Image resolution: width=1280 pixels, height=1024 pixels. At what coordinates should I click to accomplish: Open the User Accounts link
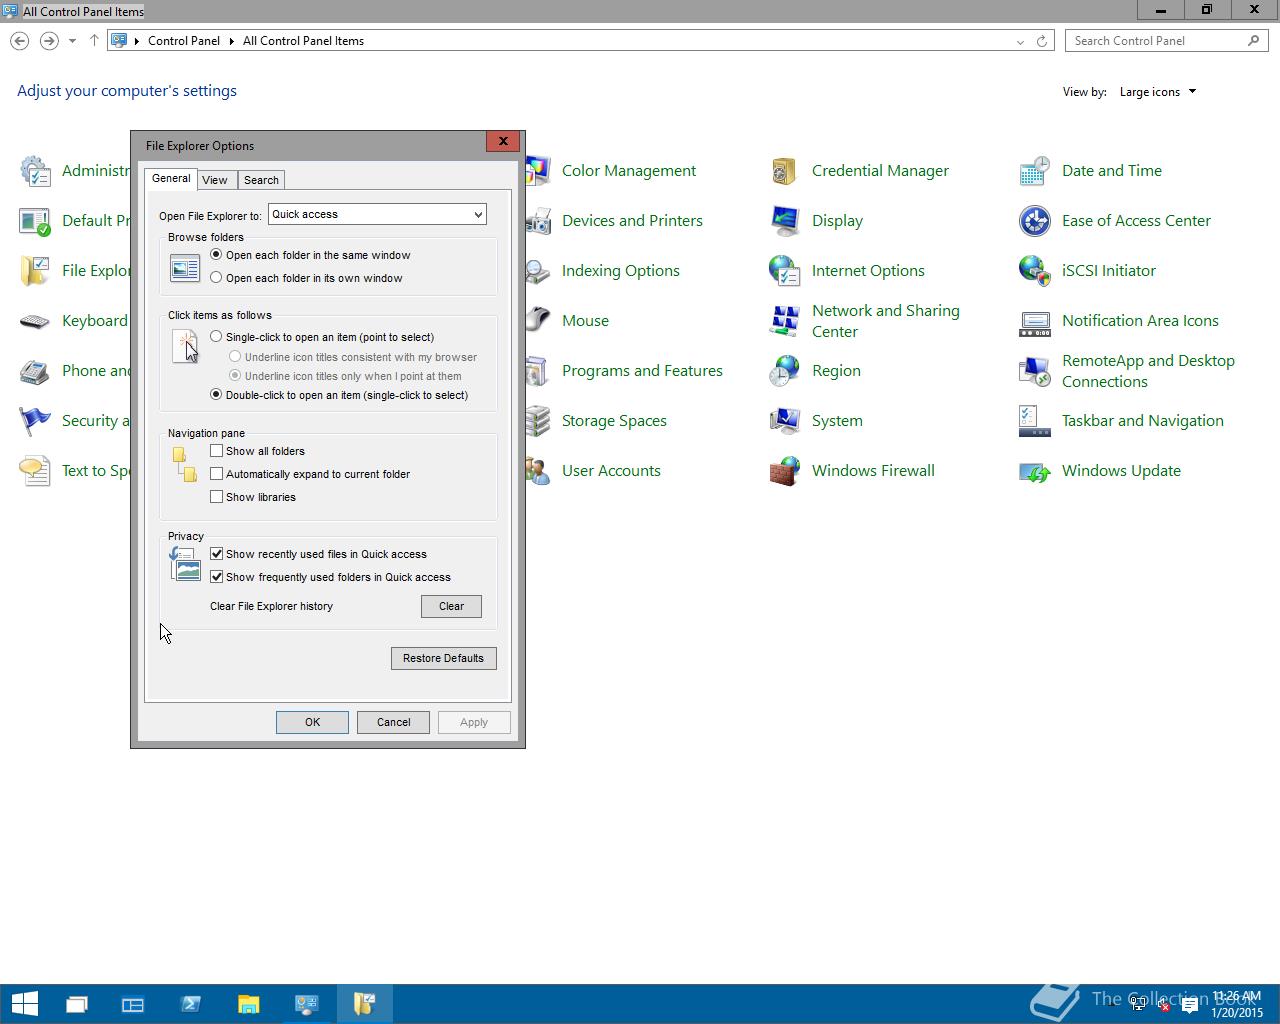[x=611, y=471]
